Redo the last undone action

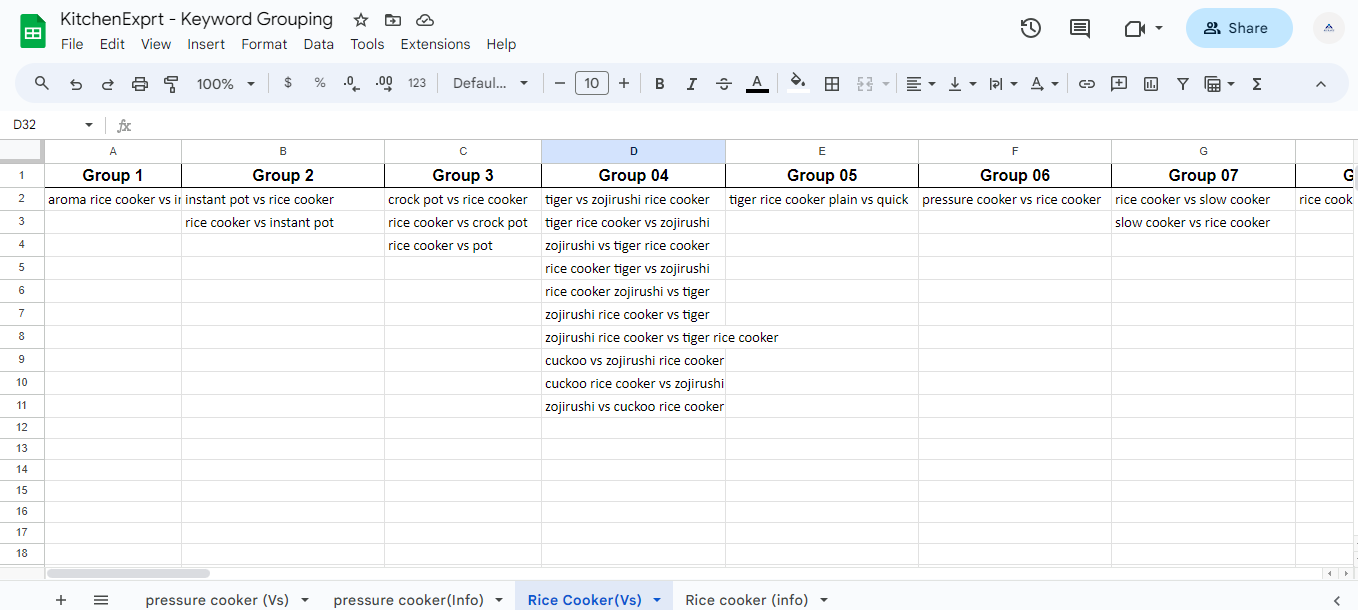(108, 84)
